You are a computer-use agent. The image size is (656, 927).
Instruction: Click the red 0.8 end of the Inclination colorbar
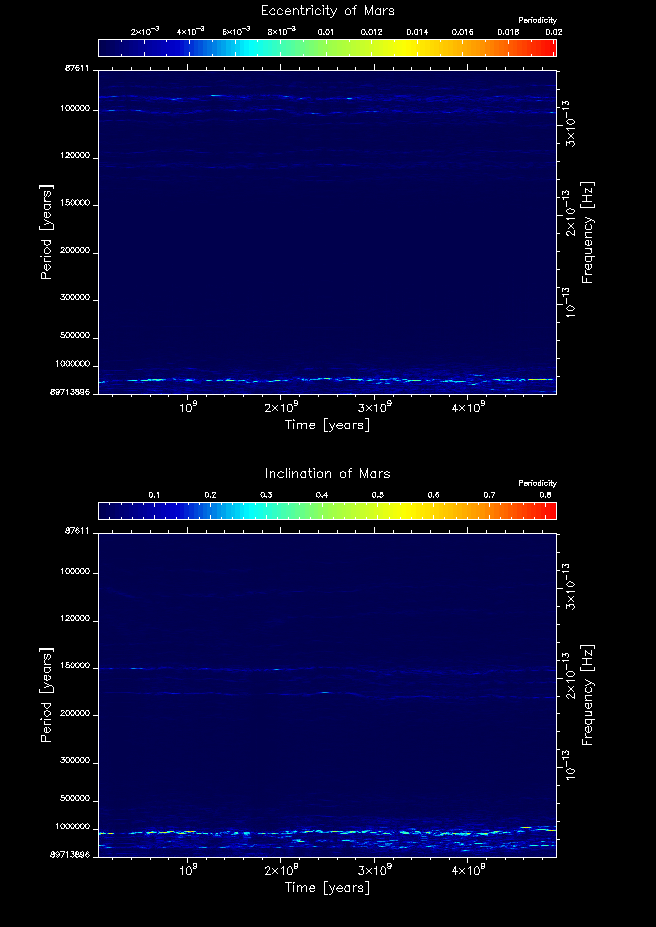pyautogui.click(x=549, y=511)
